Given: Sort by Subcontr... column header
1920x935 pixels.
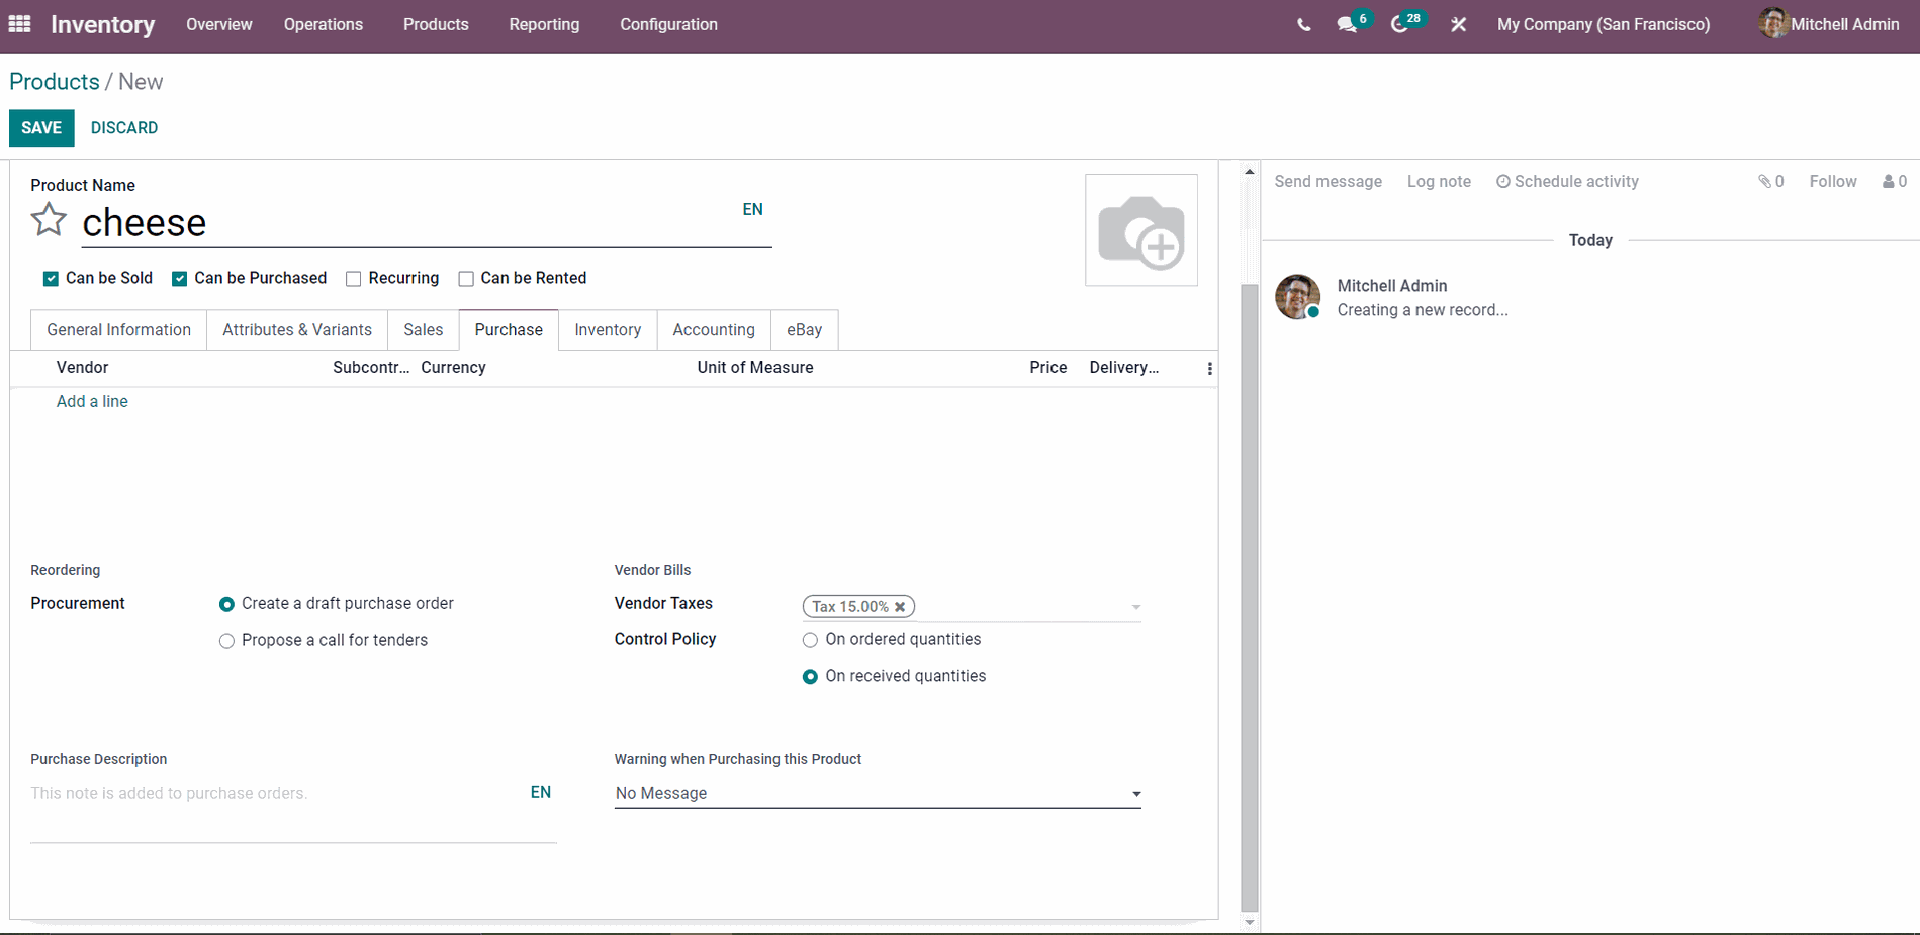Looking at the screenshot, I should pyautogui.click(x=371, y=368).
